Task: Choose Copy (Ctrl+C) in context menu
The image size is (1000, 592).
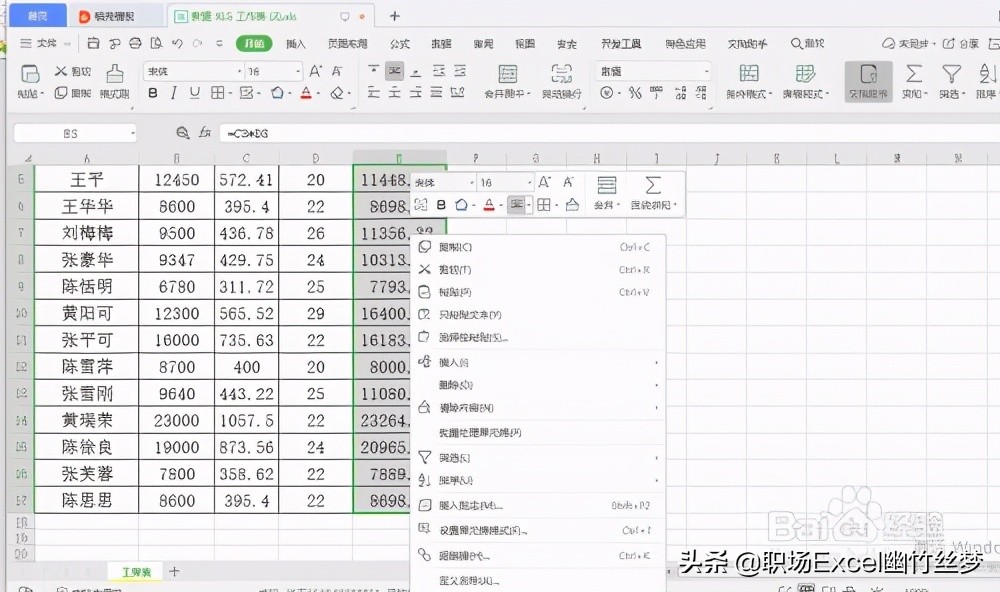Action: [539, 247]
